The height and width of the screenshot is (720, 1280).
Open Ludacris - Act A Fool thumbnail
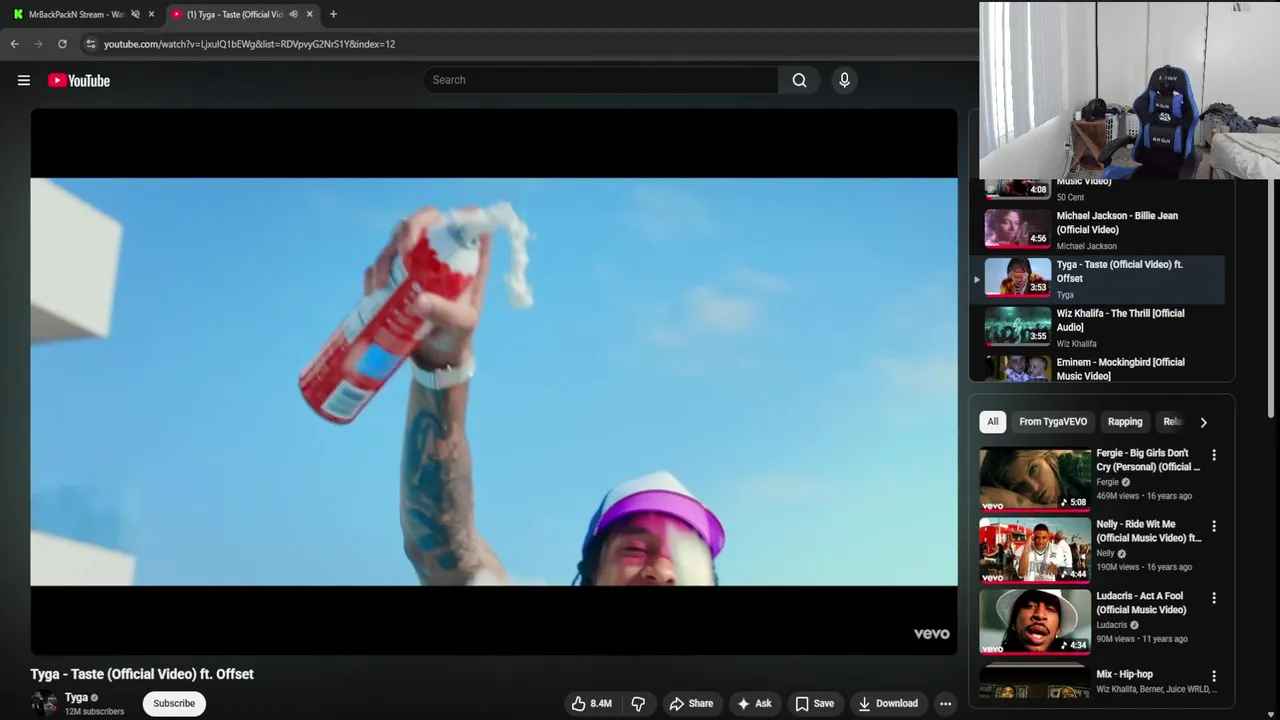[1035, 621]
